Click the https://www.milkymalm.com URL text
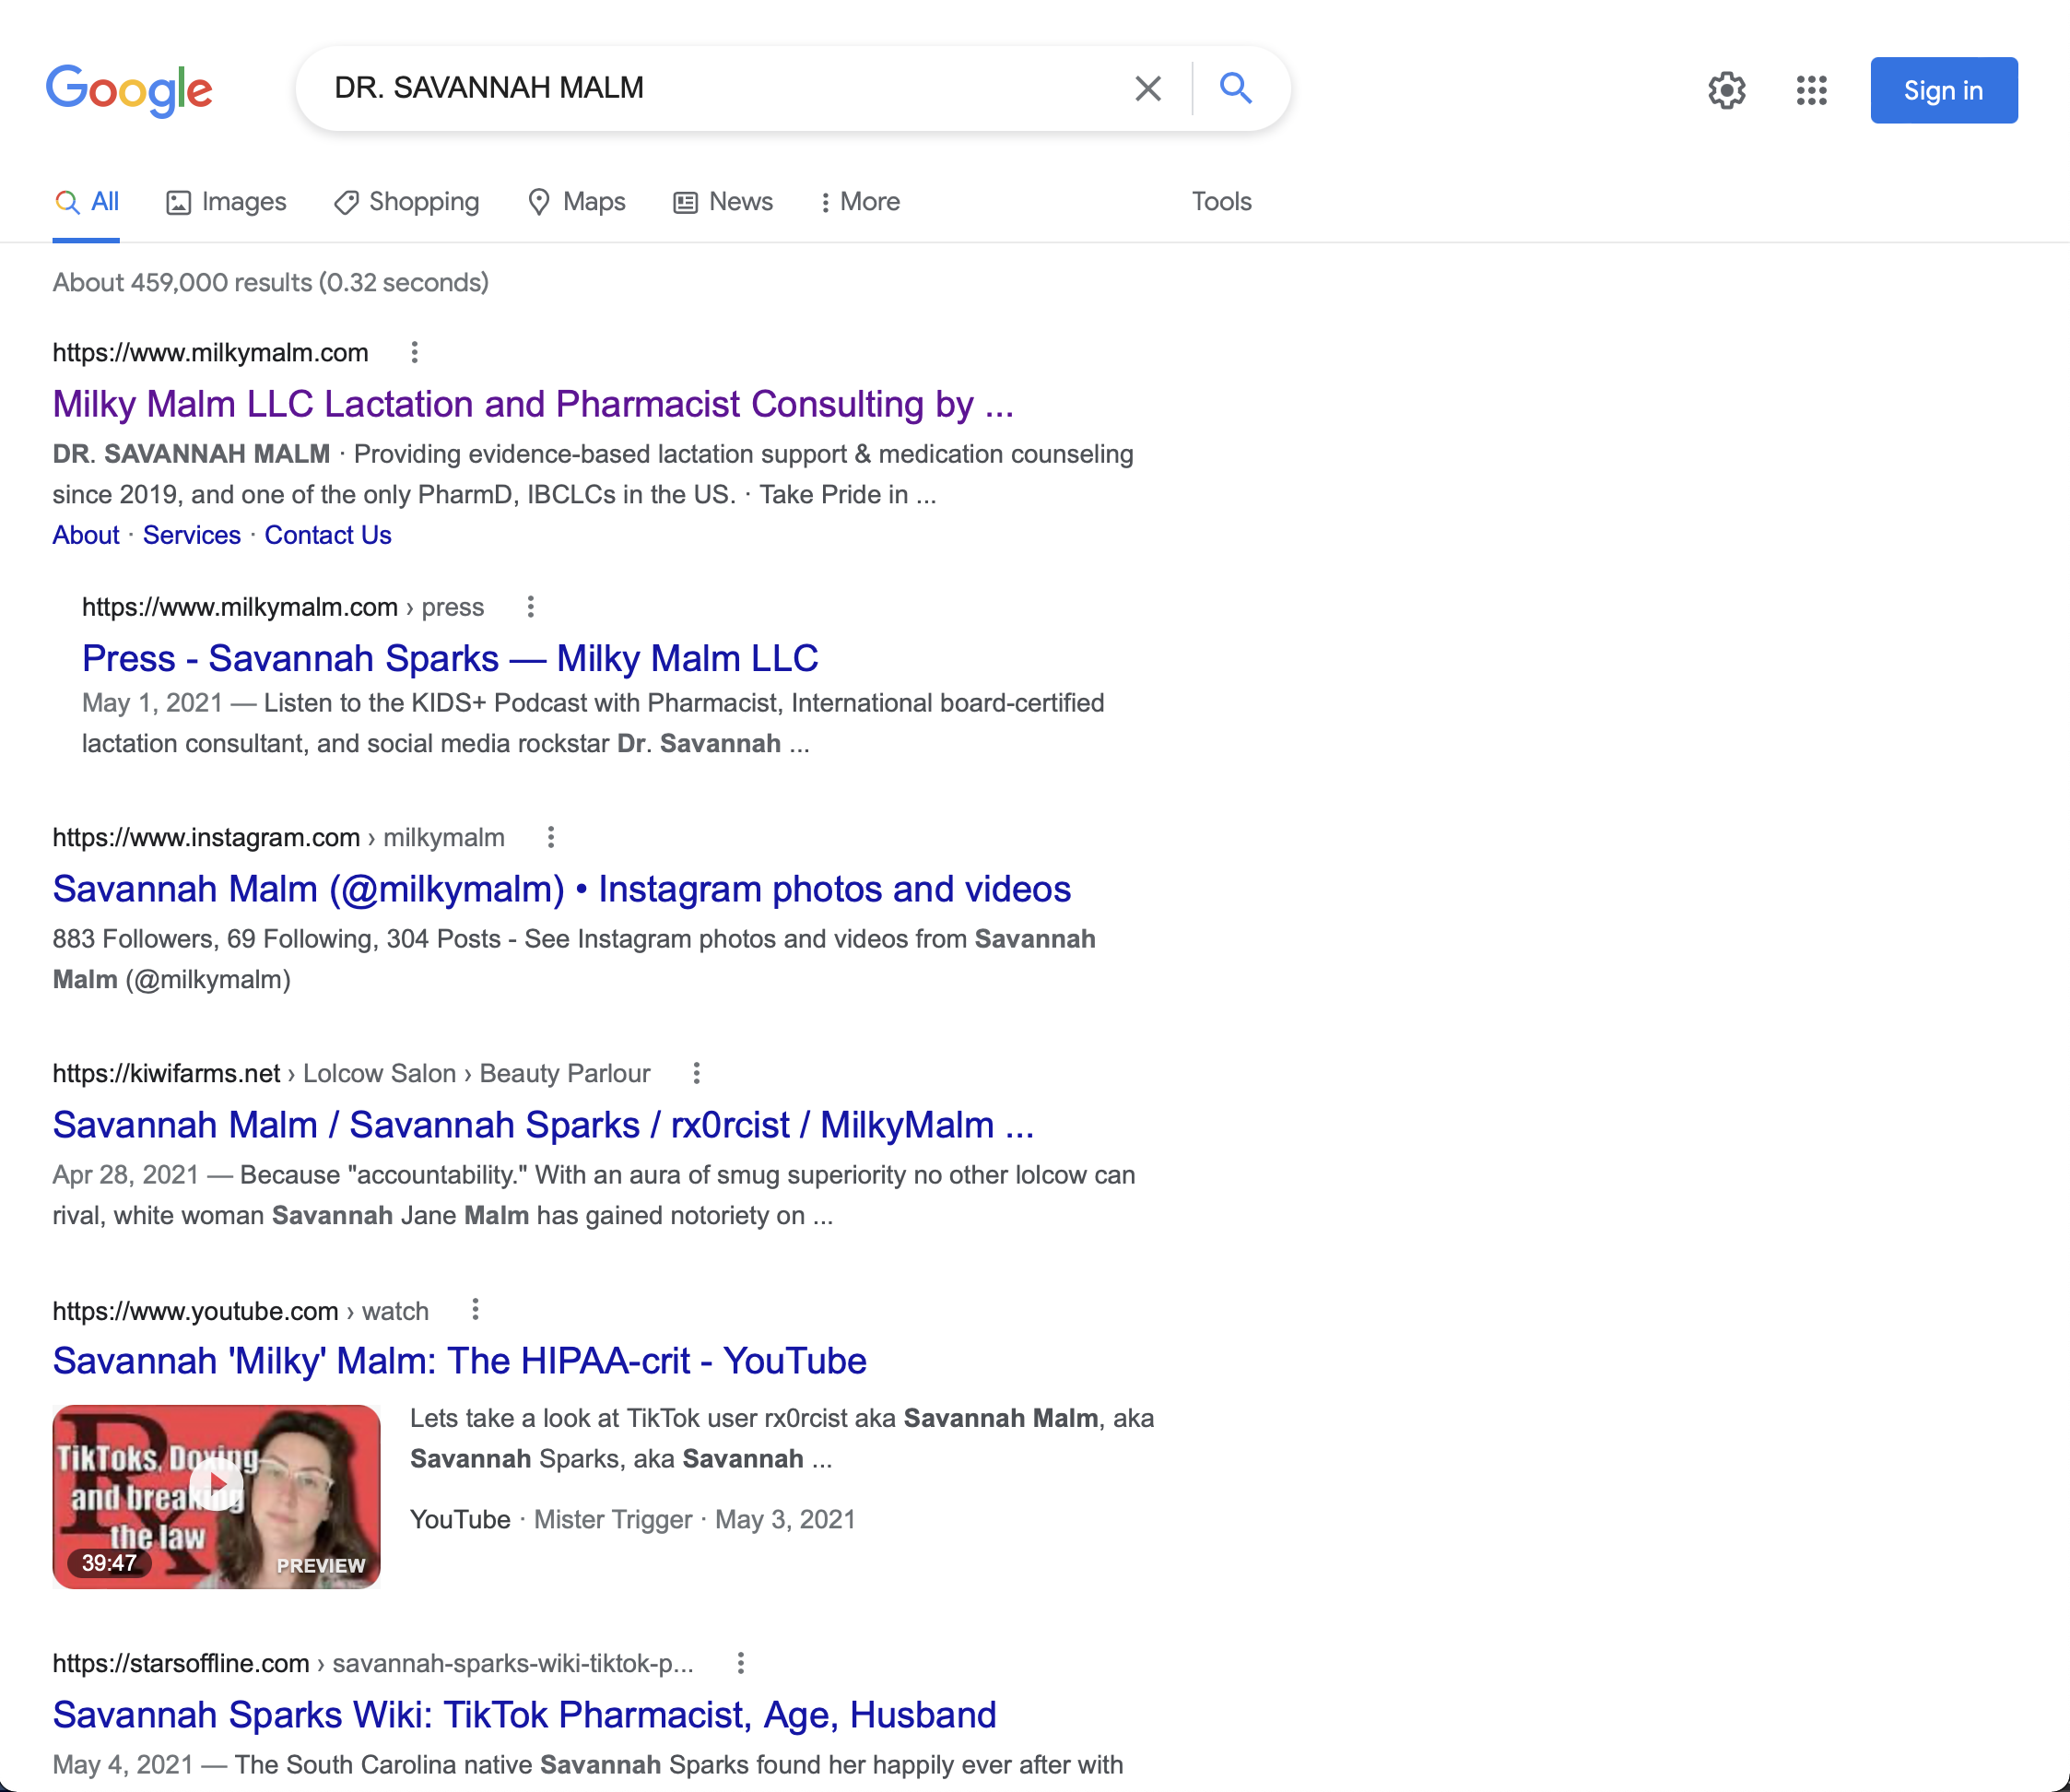 click(x=211, y=353)
